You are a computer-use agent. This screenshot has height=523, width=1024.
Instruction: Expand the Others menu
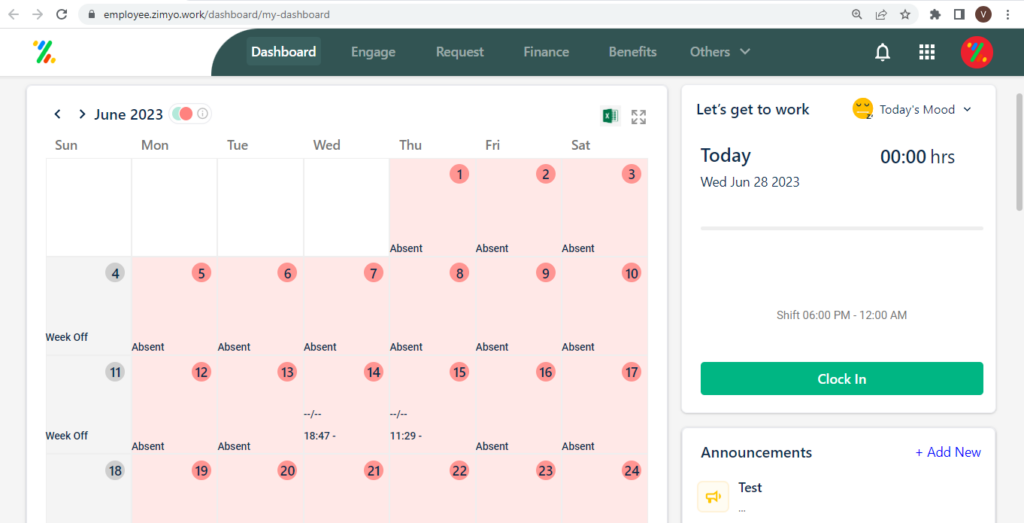click(720, 52)
